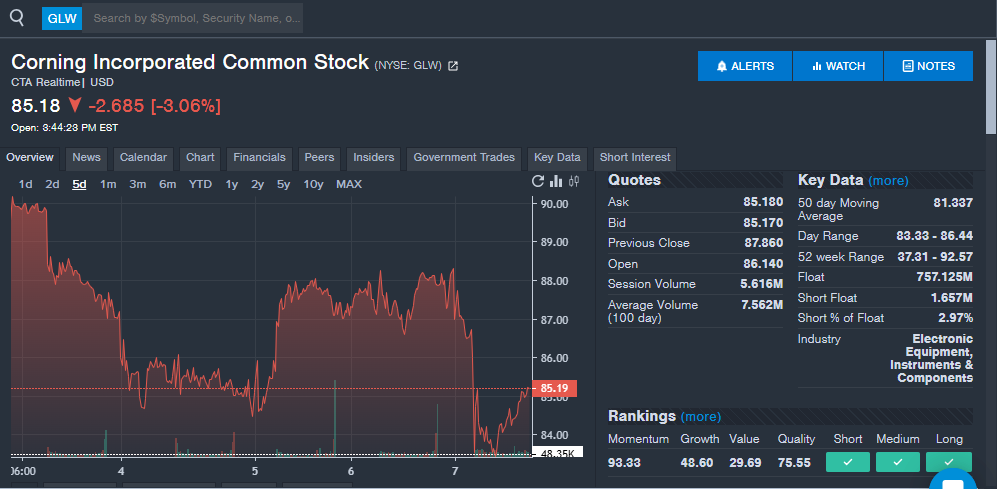Image resolution: width=997 pixels, height=489 pixels.
Task: Expand Key Data via the more link
Action: 888,181
